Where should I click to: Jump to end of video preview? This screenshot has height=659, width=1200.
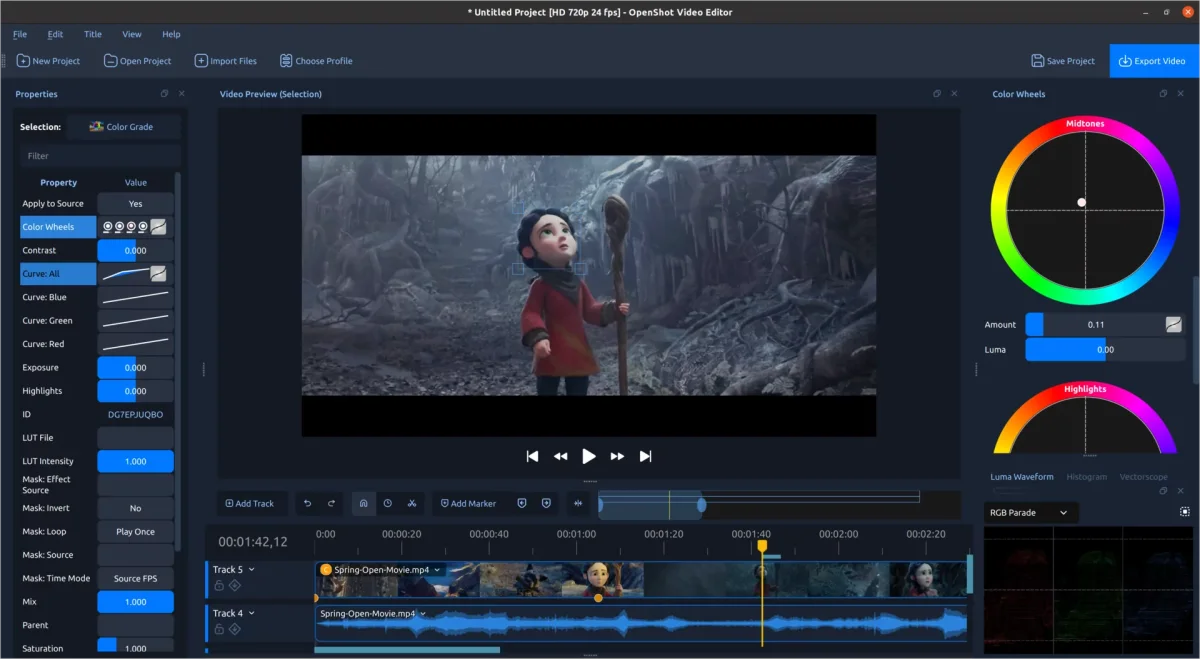pyautogui.click(x=645, y=456)
